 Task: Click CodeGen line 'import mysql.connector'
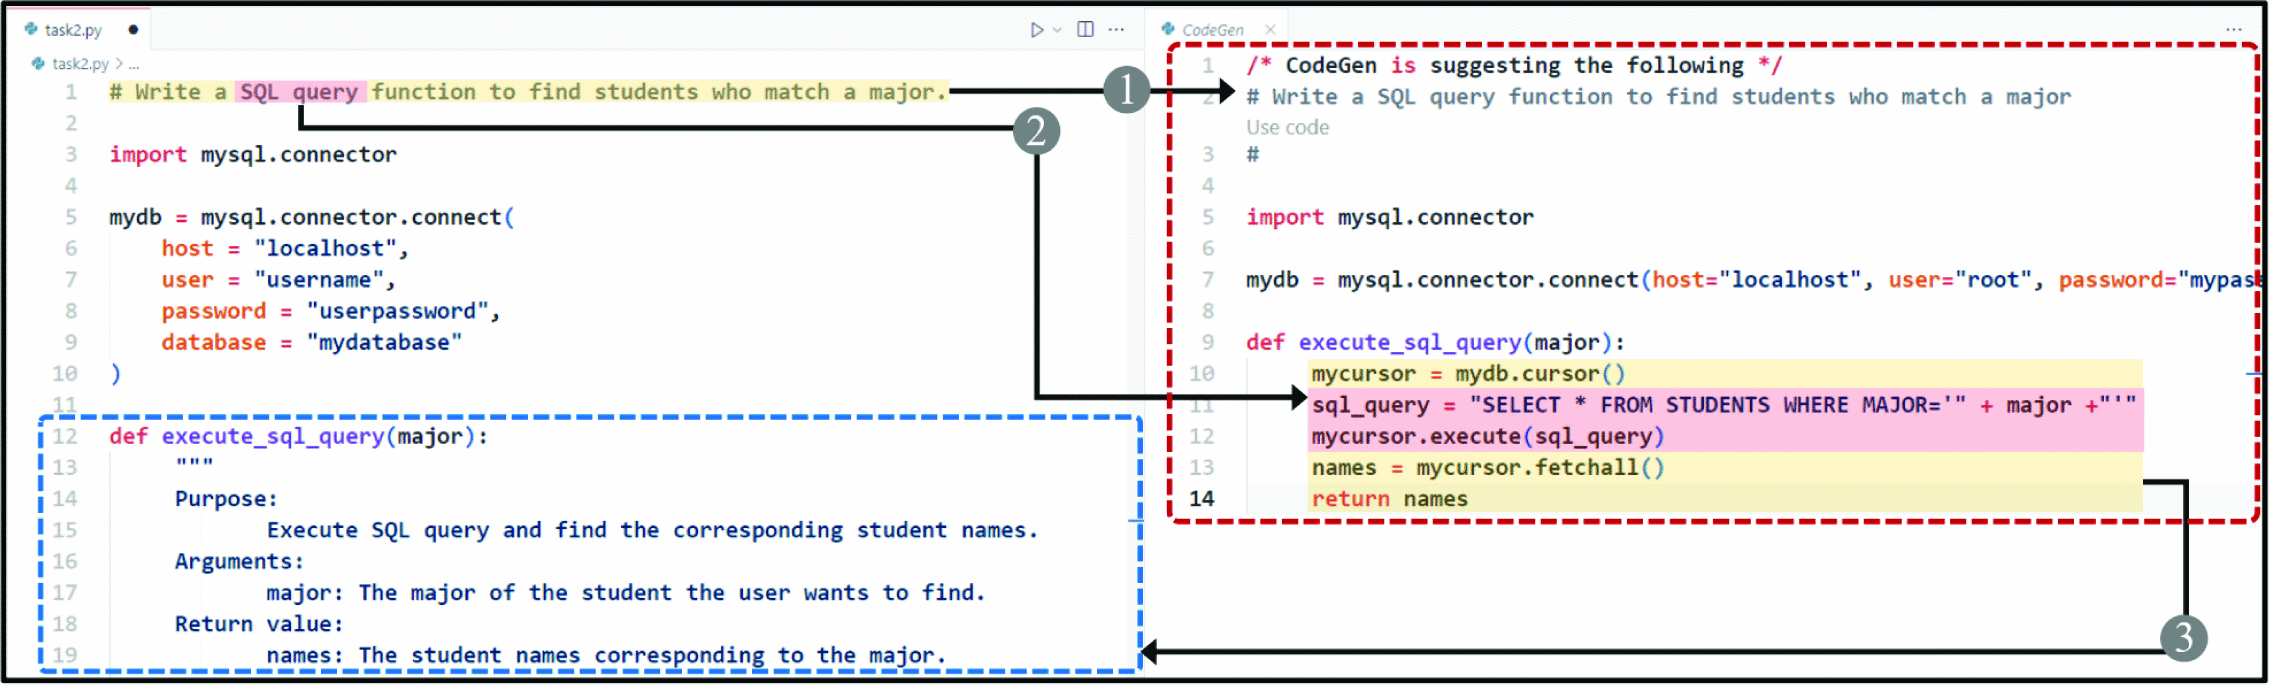click(x=1389, y=217)
